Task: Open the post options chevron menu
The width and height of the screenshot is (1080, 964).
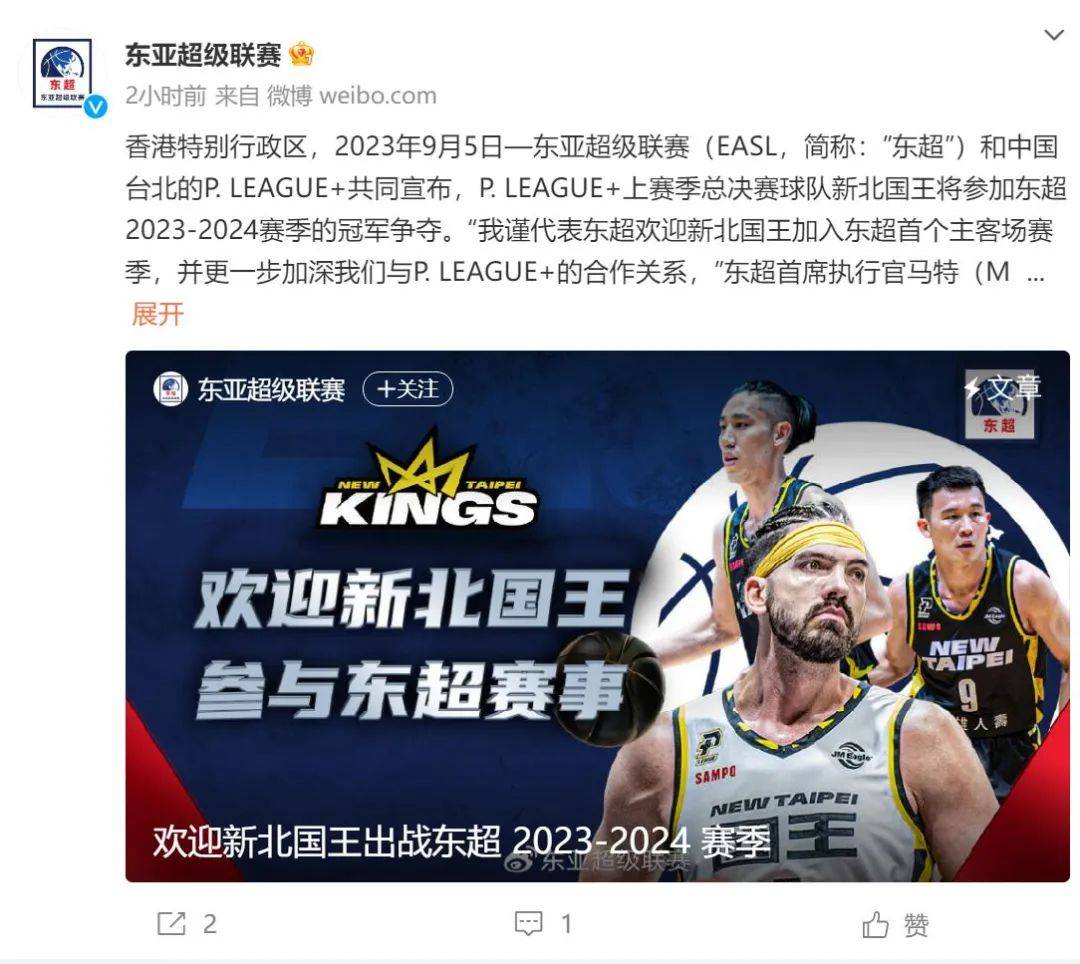Action: point(1054,35)
